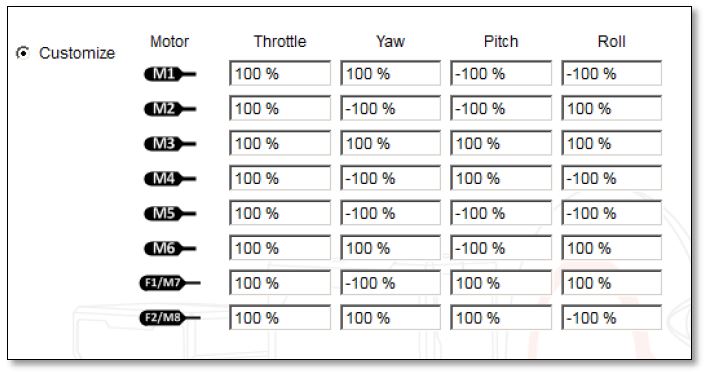Edit M4 Roll value field
Screen dimensions: 712x372
612,178
